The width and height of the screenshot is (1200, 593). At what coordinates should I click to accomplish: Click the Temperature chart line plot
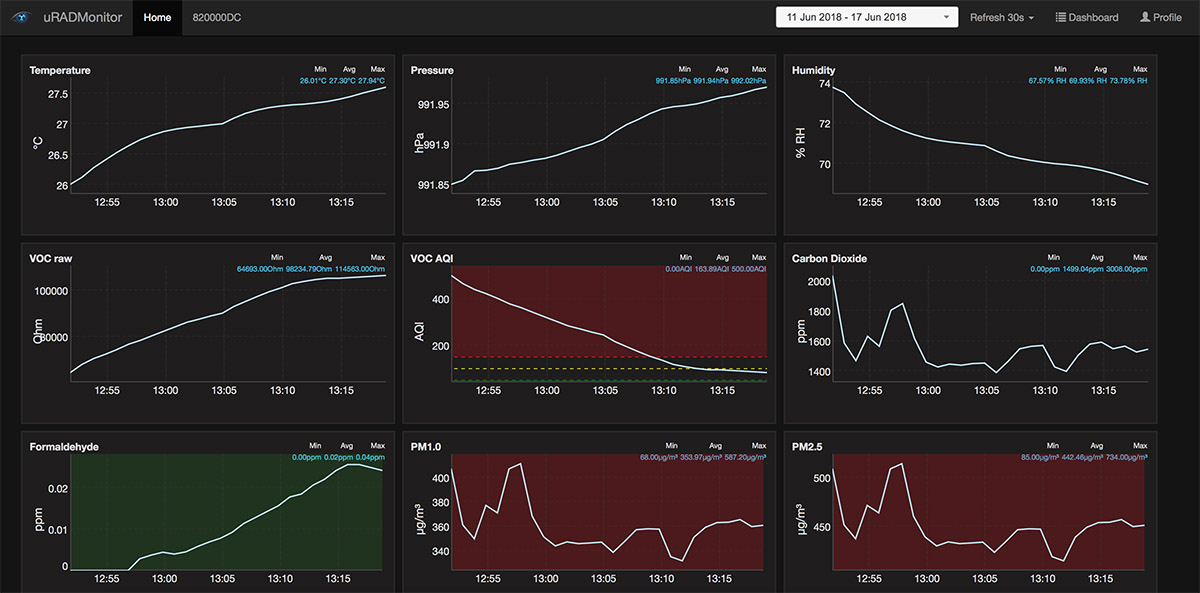point(220,124)
